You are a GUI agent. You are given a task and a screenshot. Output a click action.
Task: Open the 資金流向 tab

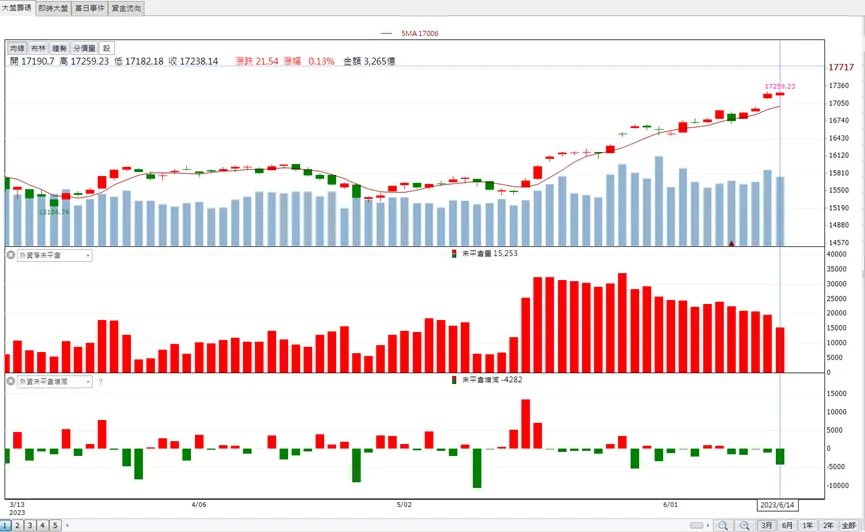pyautogui.click(x=126, y=8)
